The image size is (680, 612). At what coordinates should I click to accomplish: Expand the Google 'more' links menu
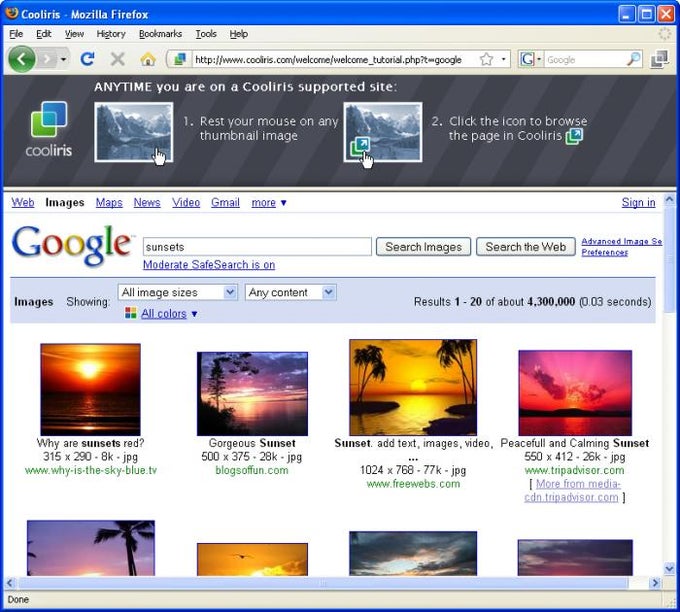click(x=268, y=203)
